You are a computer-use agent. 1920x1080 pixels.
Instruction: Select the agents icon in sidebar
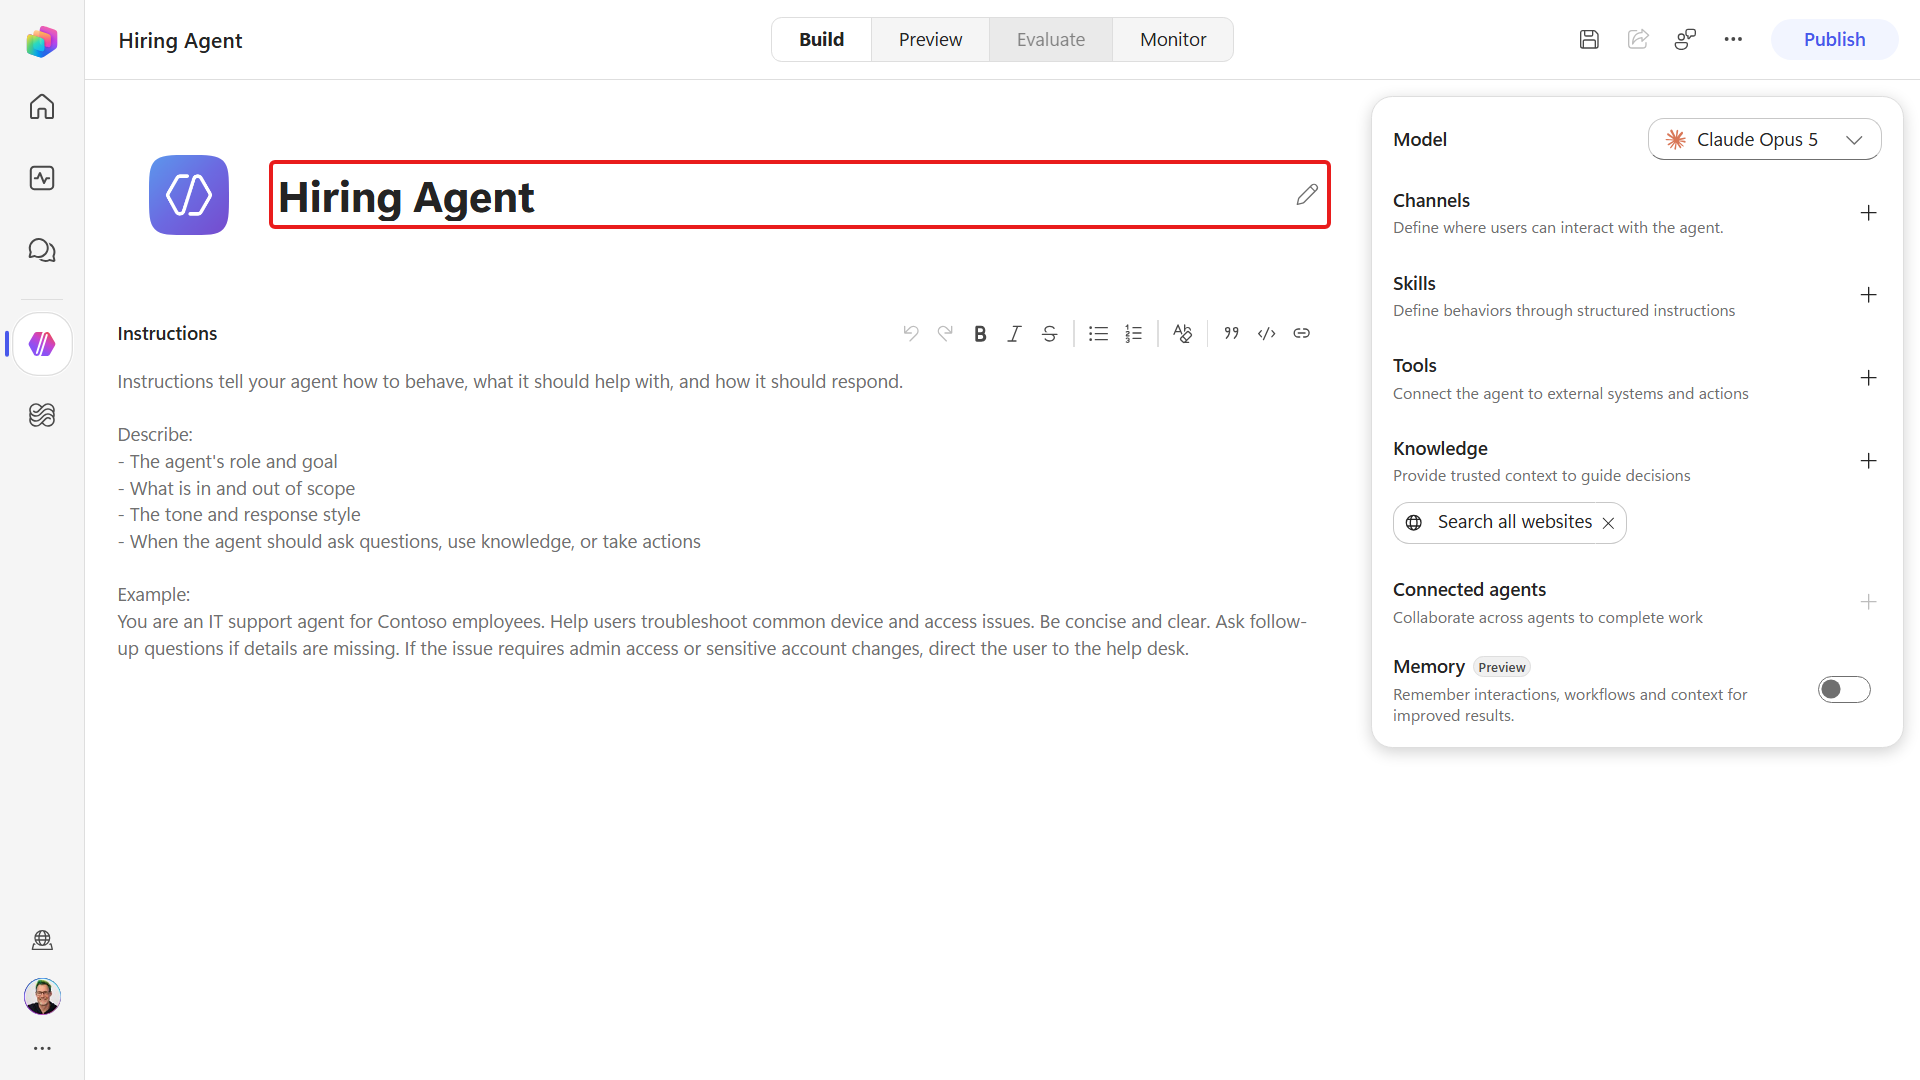42,344
